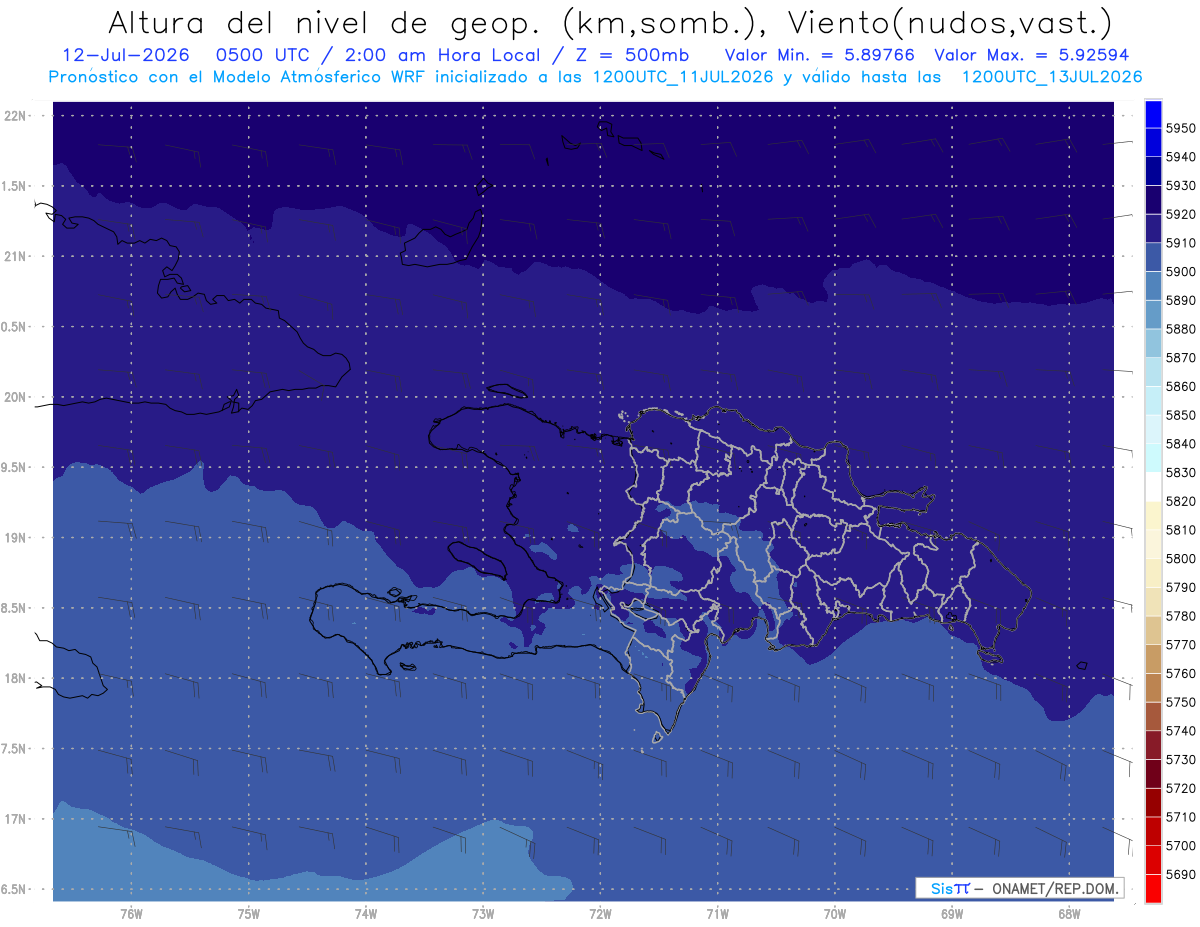Viewport: 1200px width, 927px height.
Task: Click legend value 5740
Action: coord(1180,730)
